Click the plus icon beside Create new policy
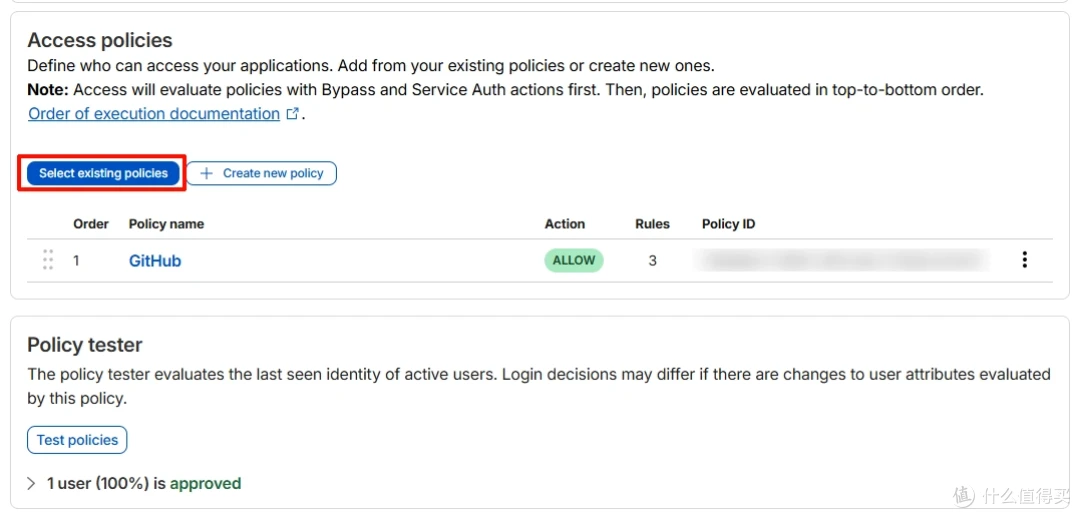This screenshot has width=1080, height=518. point(206,174)
